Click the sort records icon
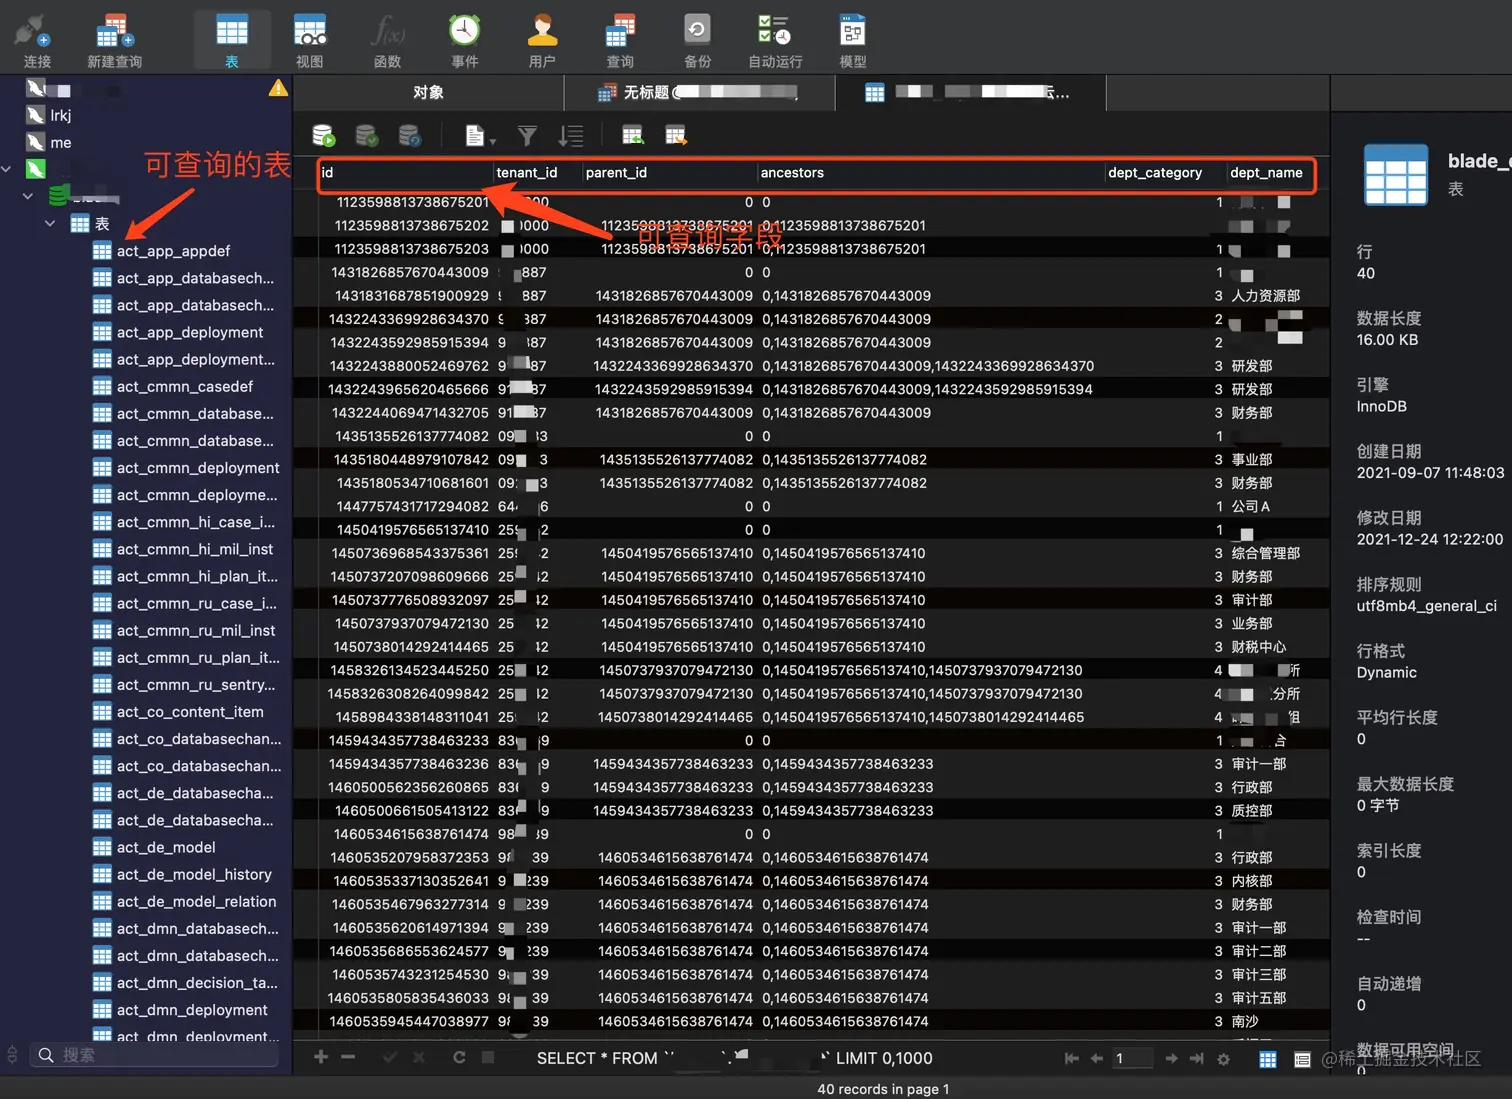 click(x=571, y=135)
